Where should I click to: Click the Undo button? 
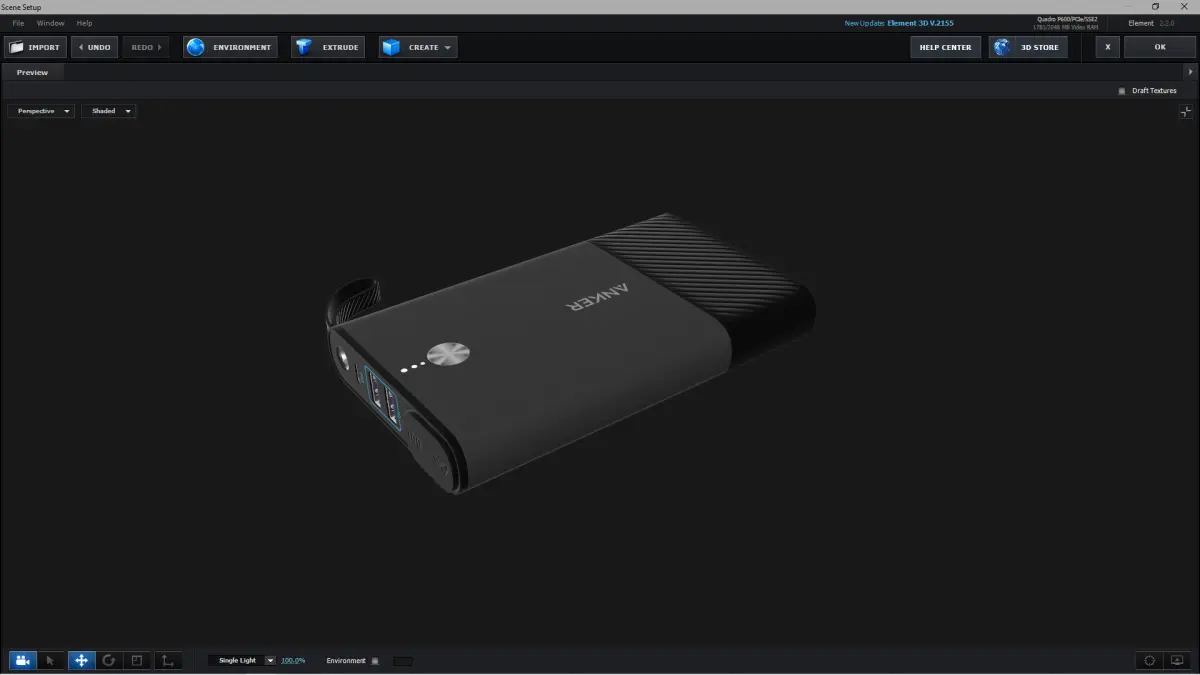94,47
